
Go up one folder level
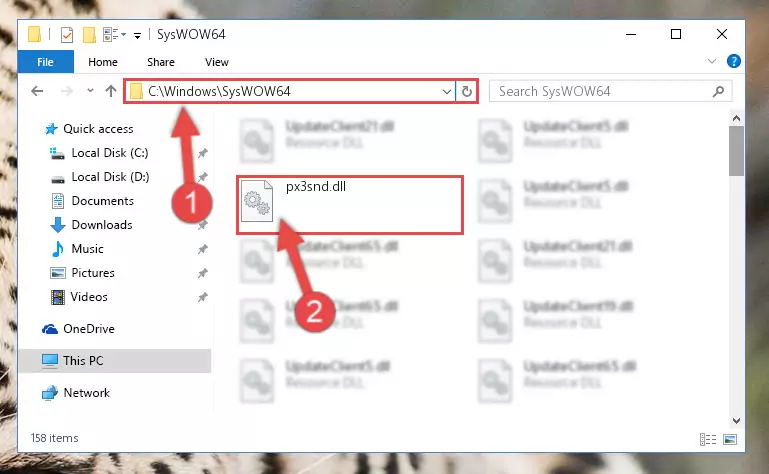click(111, 91)
